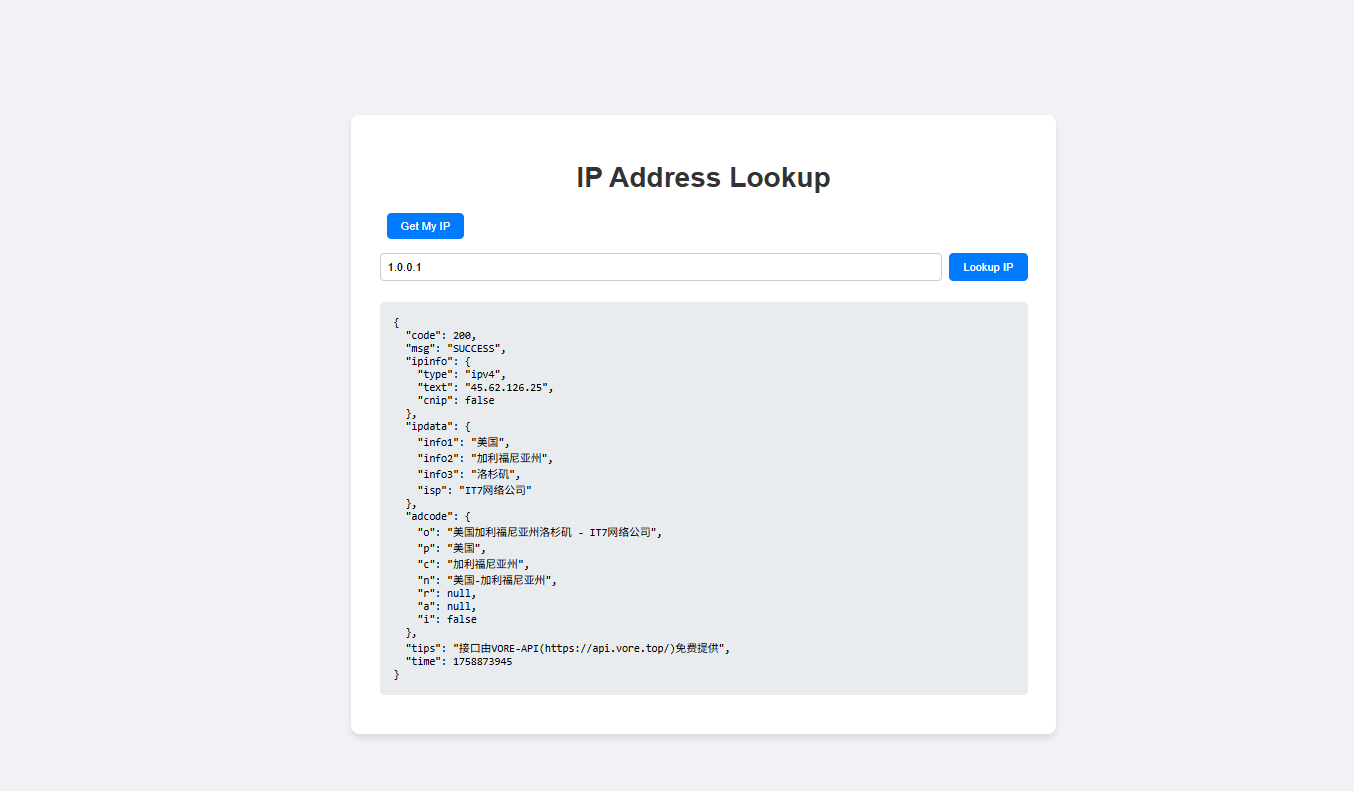This screenshot has width=1354, height=791.
Task: Click the "msg": "SUCCESS" line
Action: (x=456, y=348)
